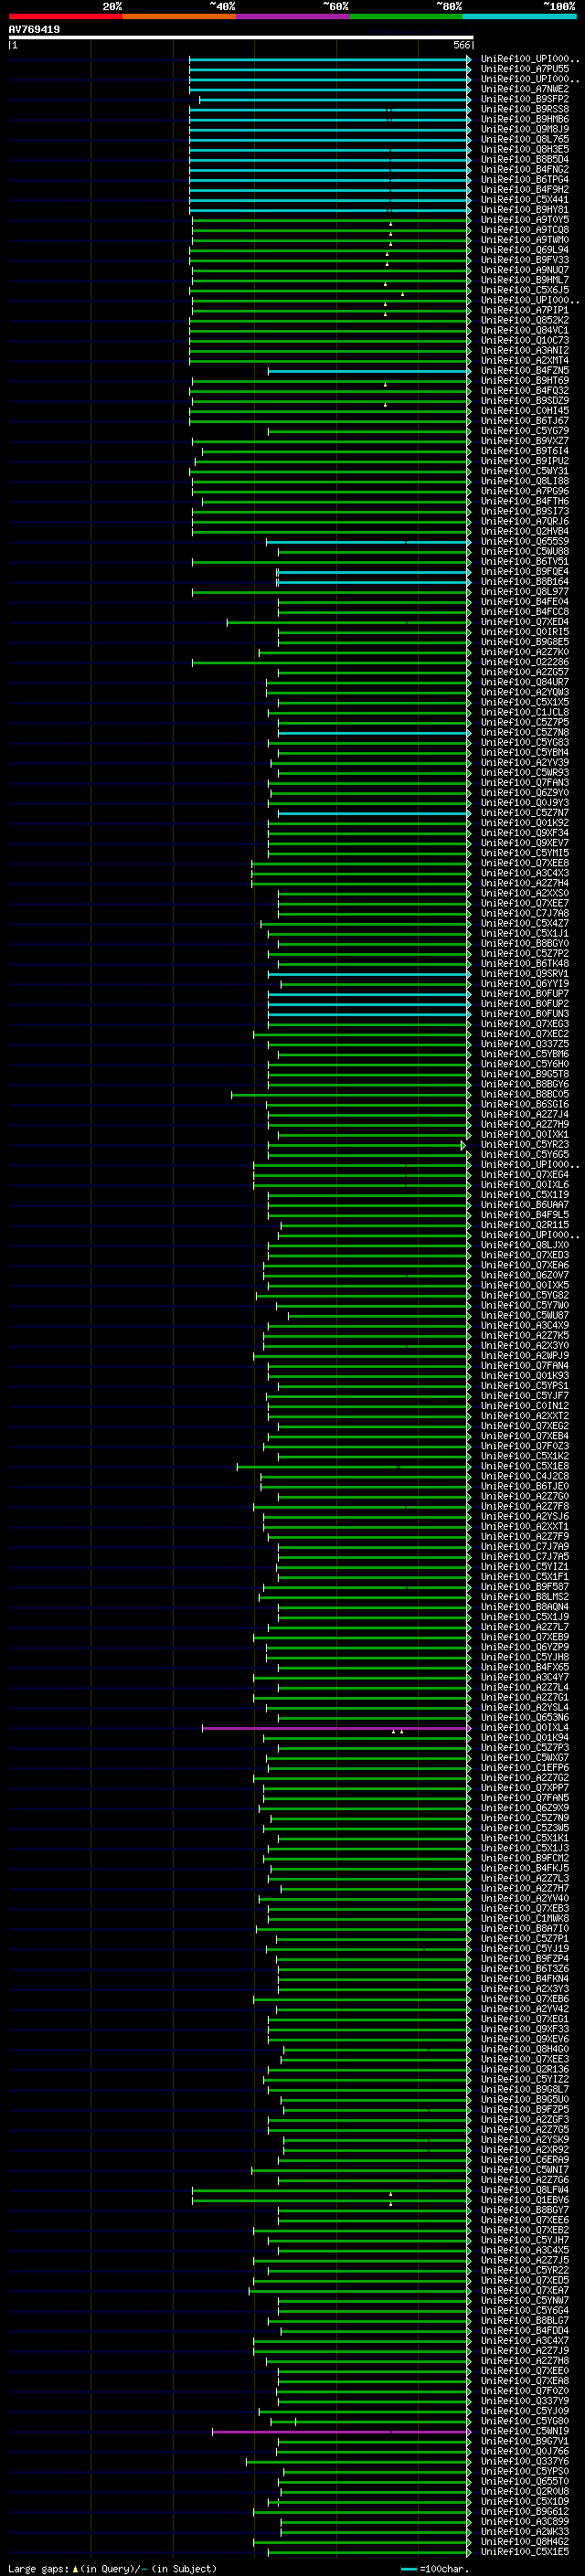Select the UniRef100_B6TPG4 label

point(525,179)
